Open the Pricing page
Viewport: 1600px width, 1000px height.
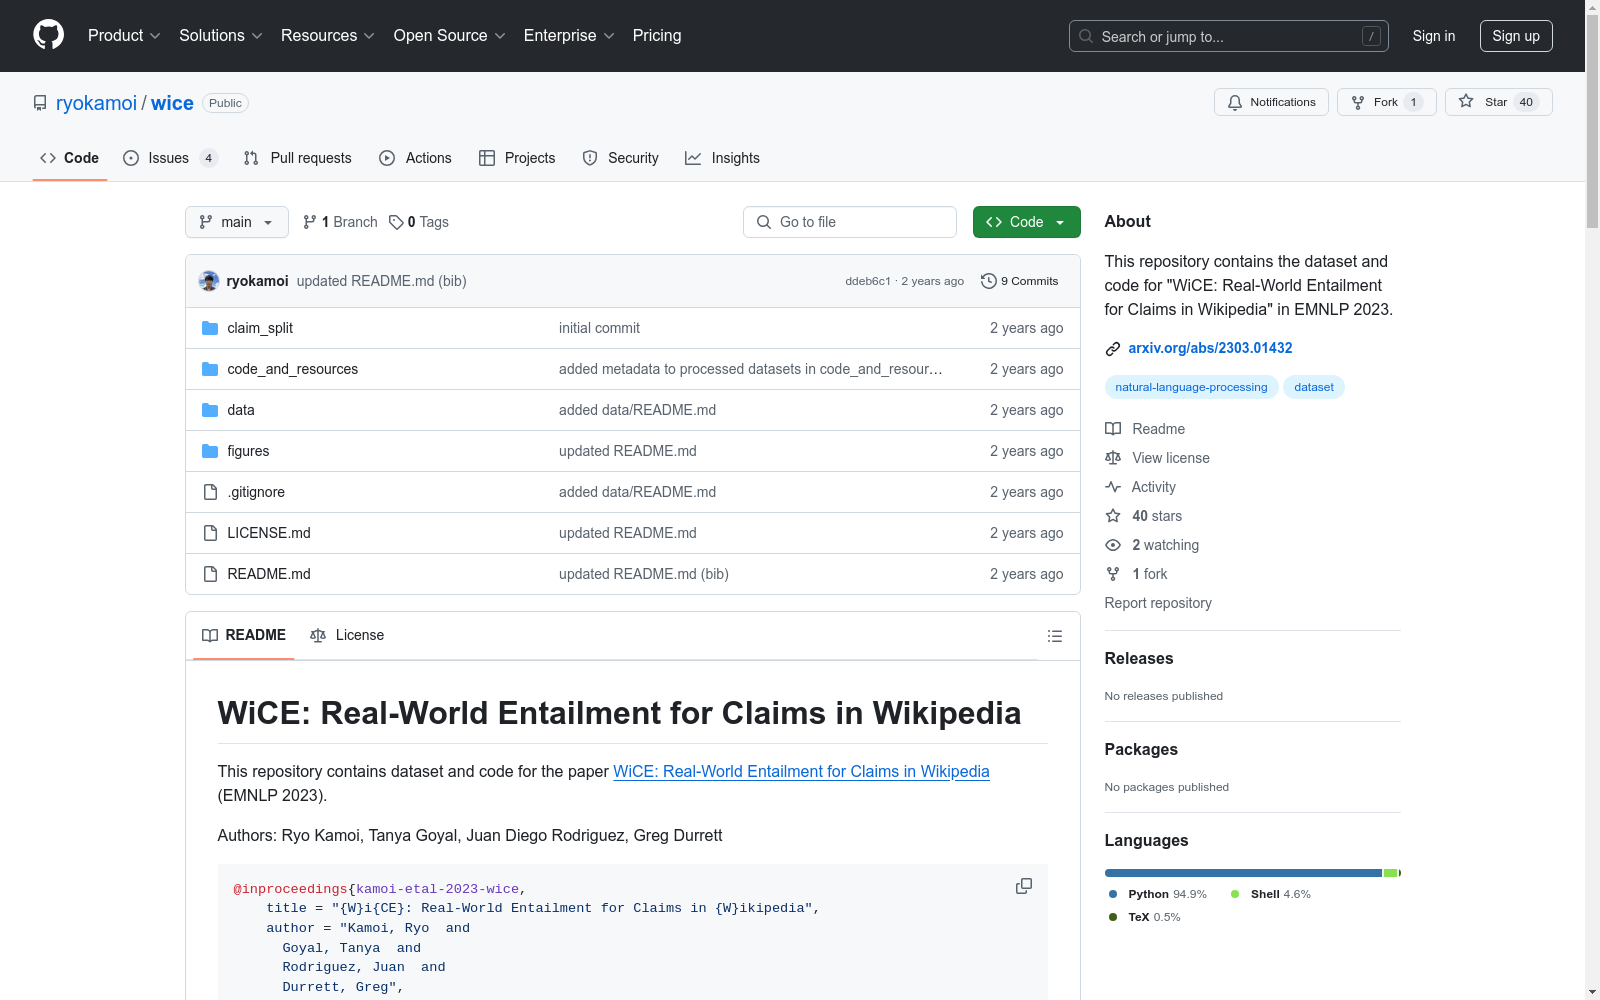coord(657,35)
